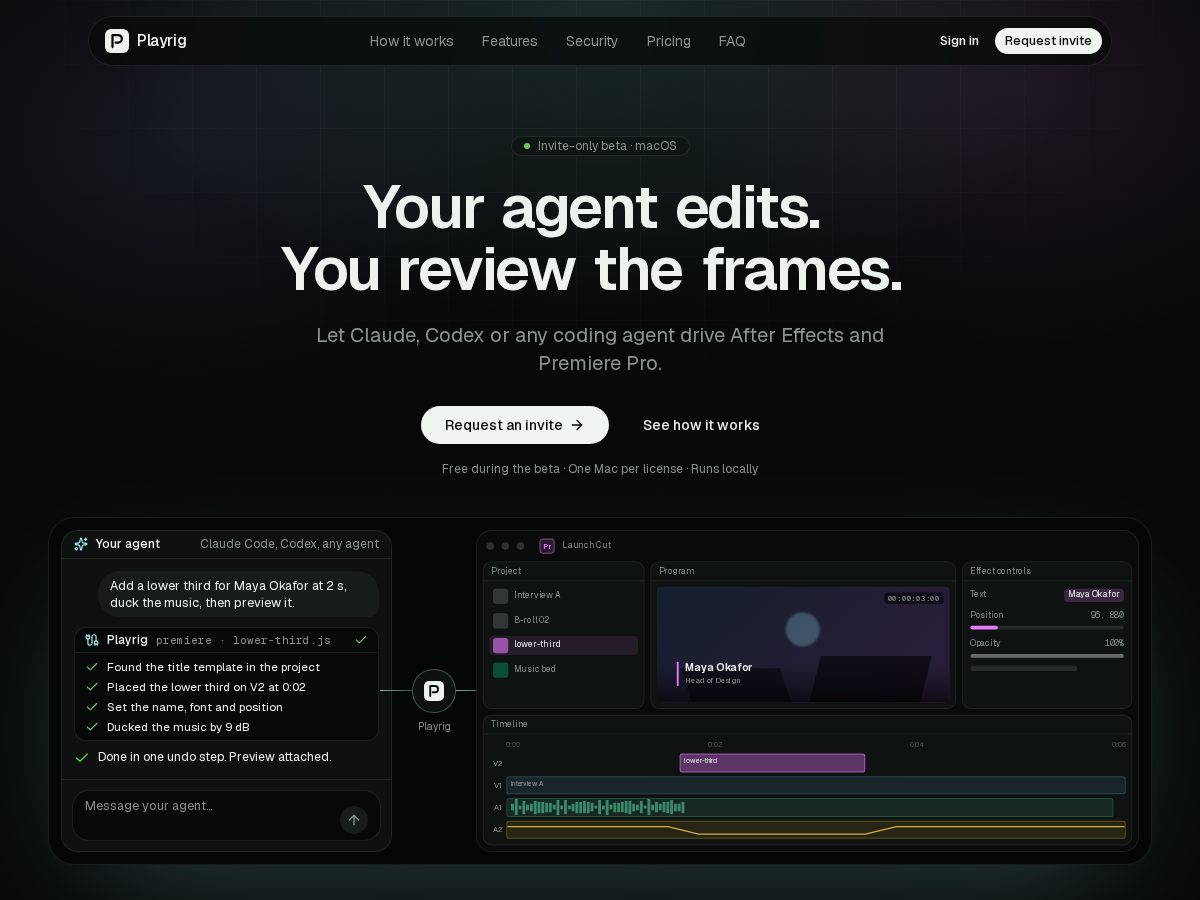This screenshot has height=900, width=1200.
Task: Click the LaunchCut window title
Action: (x=586, y=545)
